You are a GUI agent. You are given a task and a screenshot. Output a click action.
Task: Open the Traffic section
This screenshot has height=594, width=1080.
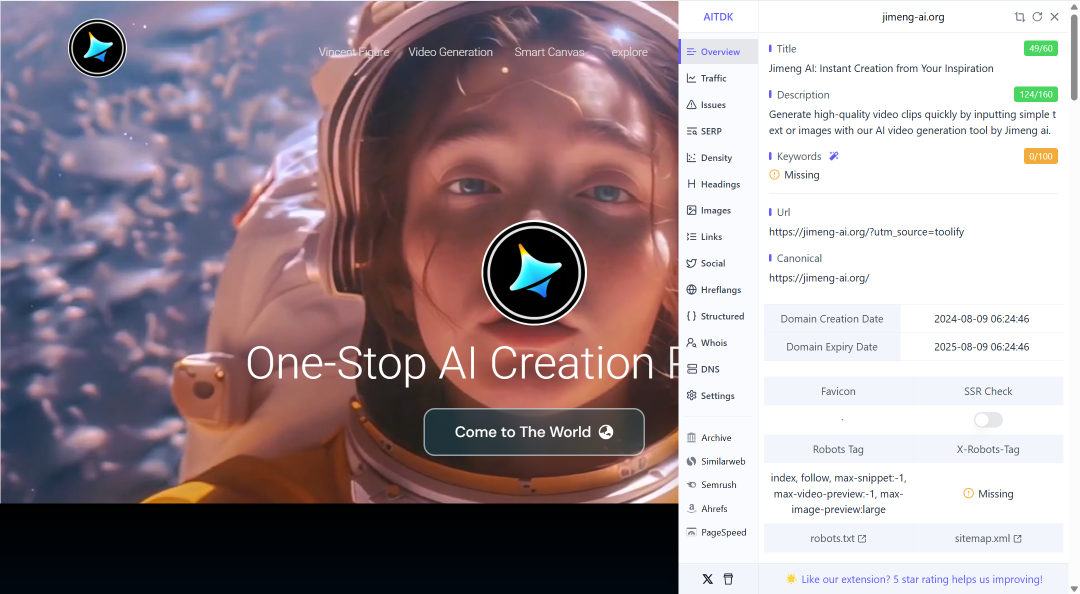pos(718,78)
